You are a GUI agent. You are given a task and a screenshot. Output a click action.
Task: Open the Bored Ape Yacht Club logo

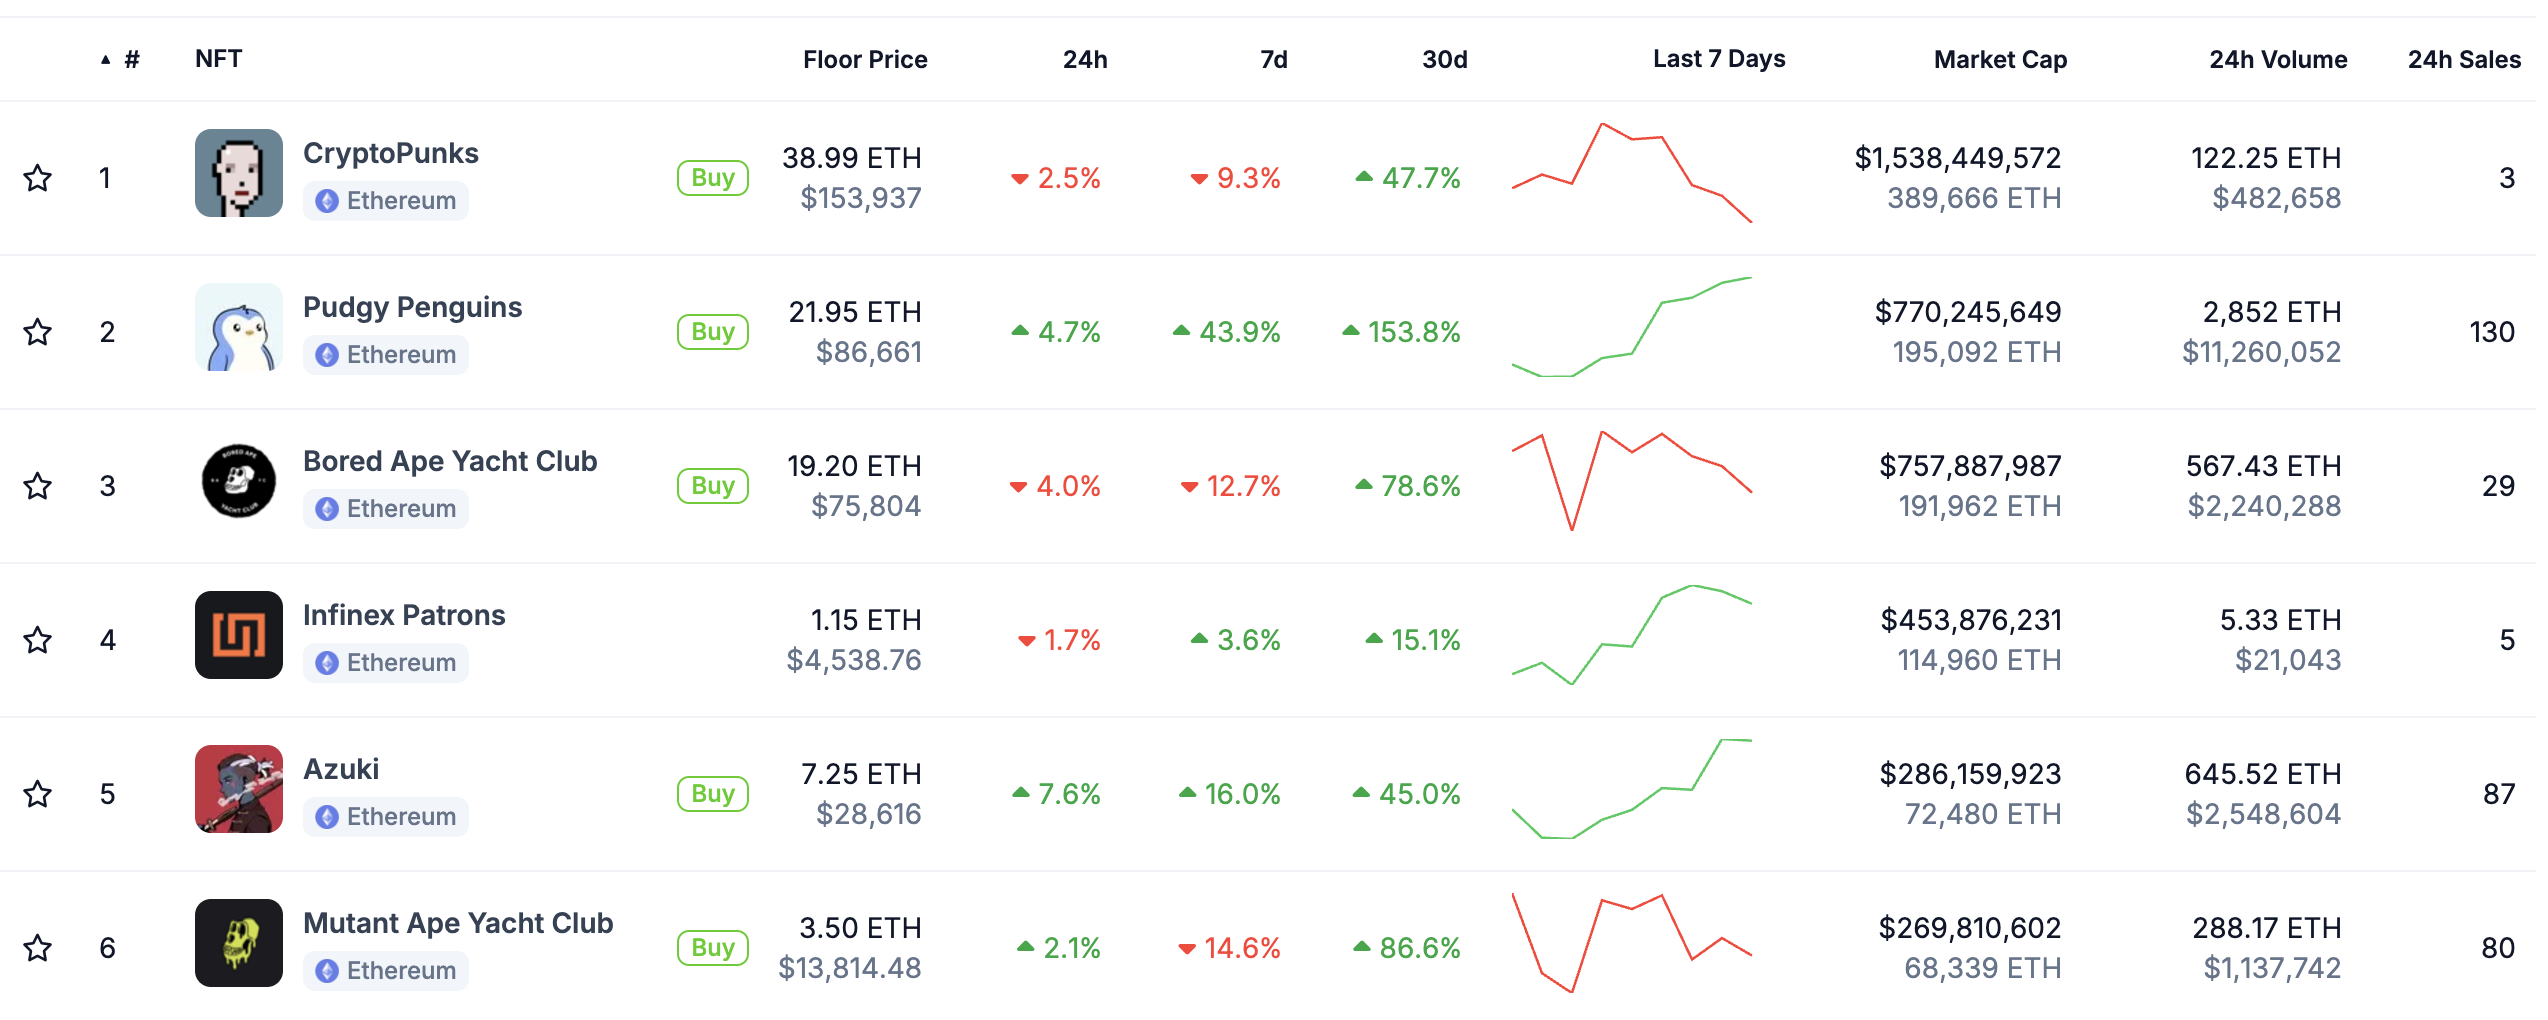tap(238, 481)
